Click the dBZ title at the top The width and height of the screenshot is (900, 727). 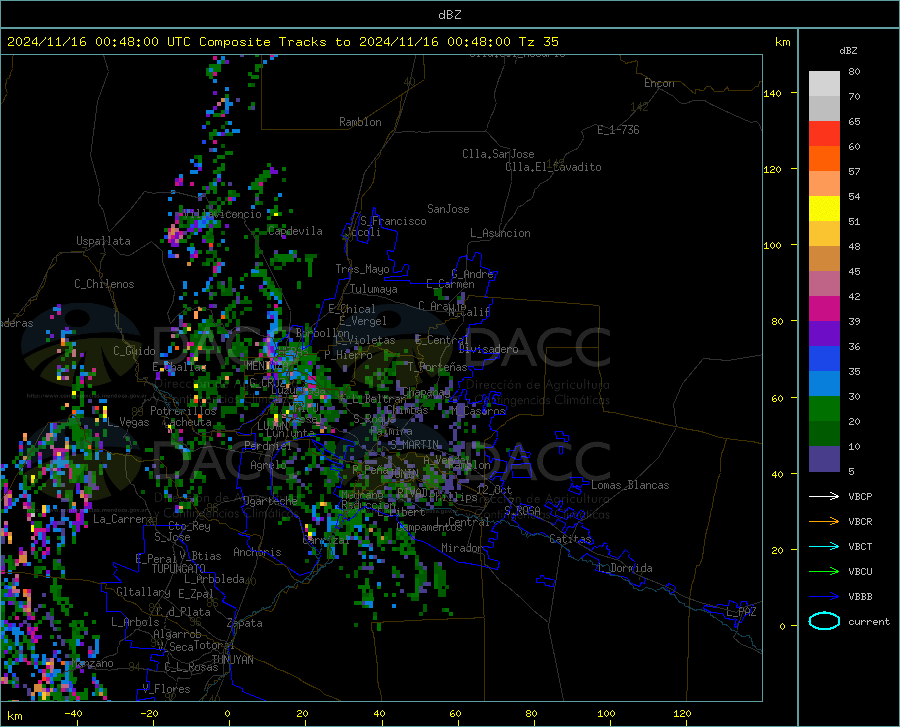pos(449,15)
